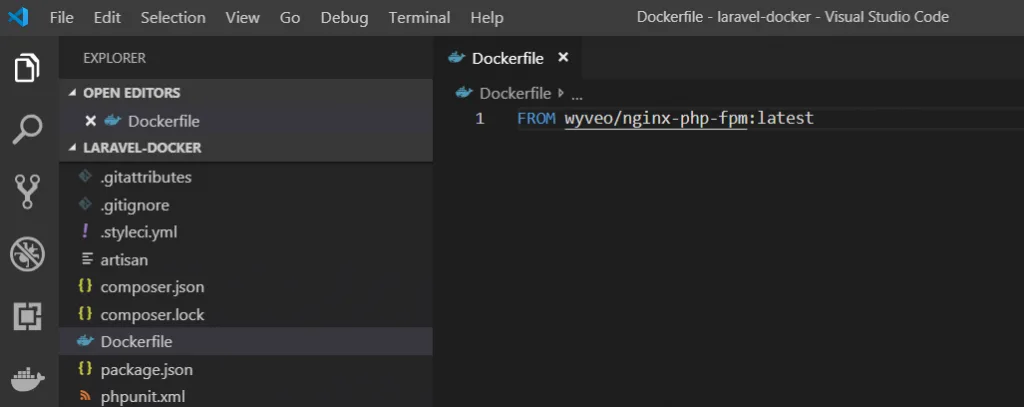Open composer.json file
Viewport: 1024px width, 407px height.
pos(246,287)
